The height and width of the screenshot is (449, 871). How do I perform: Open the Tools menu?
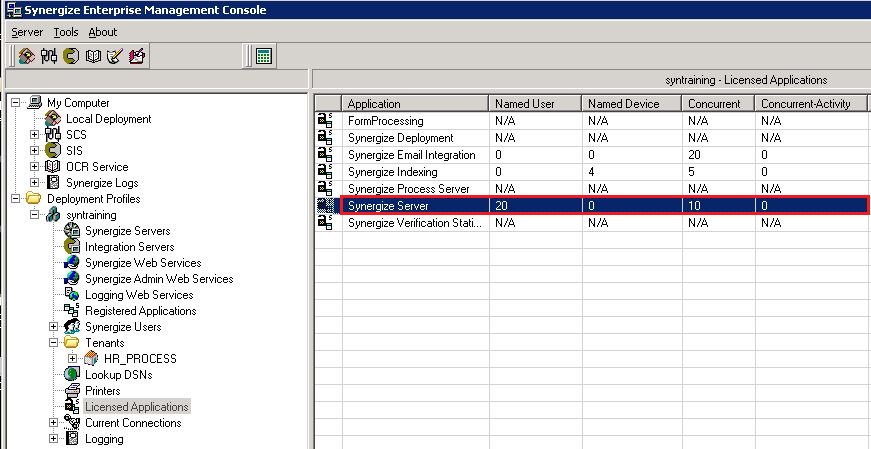point(66,32)
